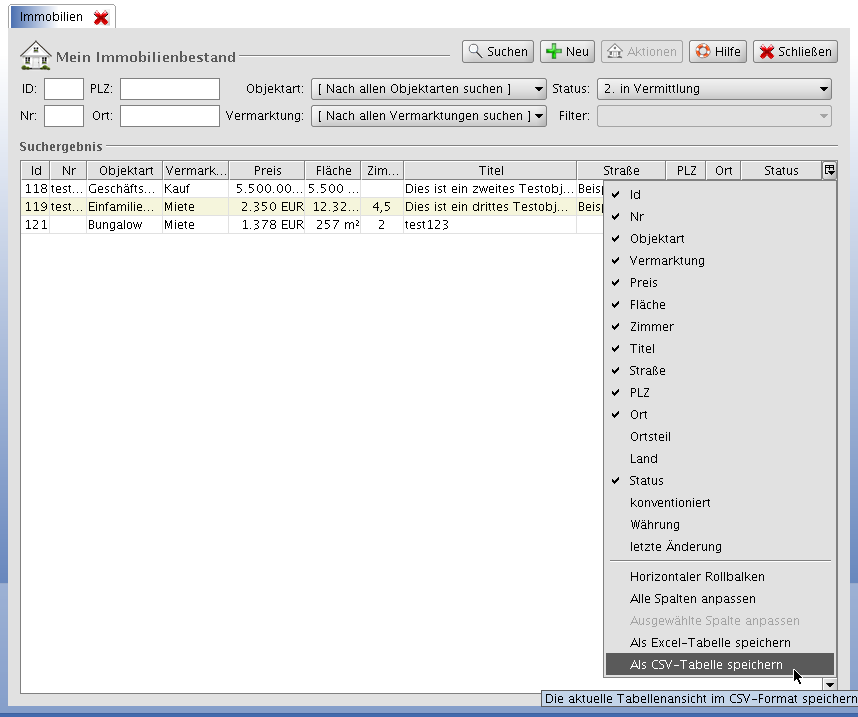Image resolution: width=858 pixels, height=717 pixels.
Task: Click the house icon beside Mein Immobilienbestand
Action: (x=36, y=54)
